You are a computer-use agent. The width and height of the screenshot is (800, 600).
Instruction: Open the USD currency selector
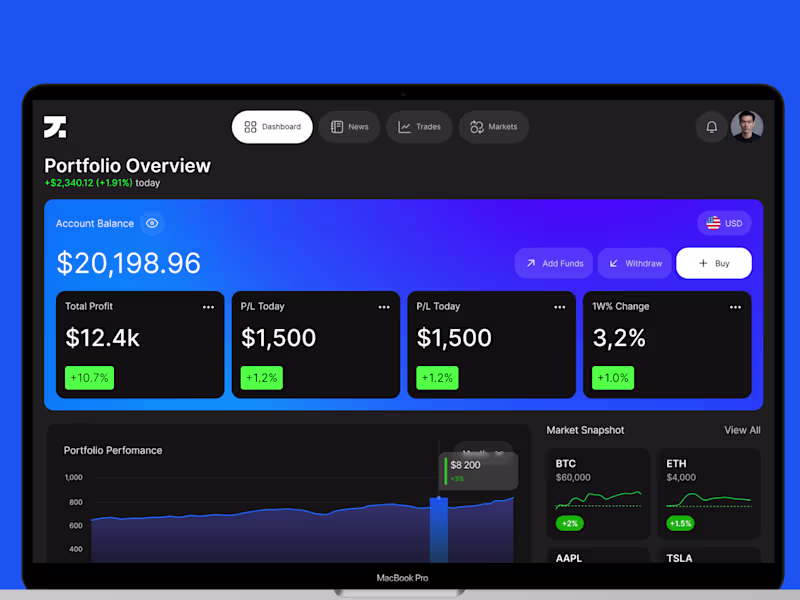(724, 223)
